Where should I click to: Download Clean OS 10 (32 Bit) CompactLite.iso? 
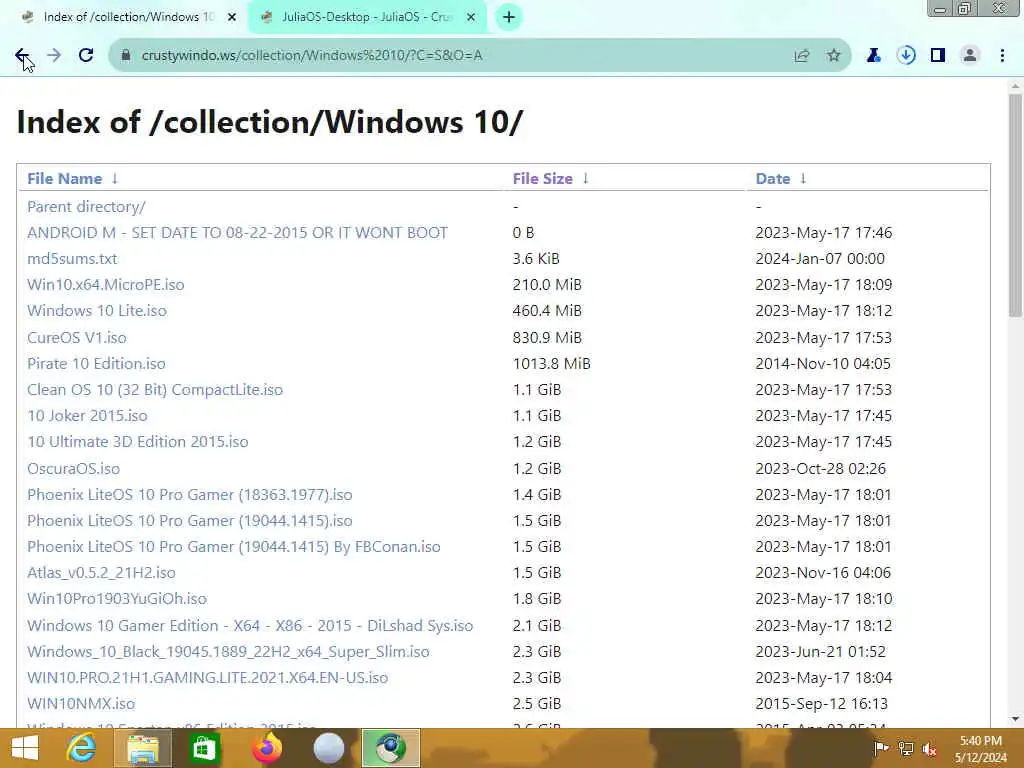(155, 390)
